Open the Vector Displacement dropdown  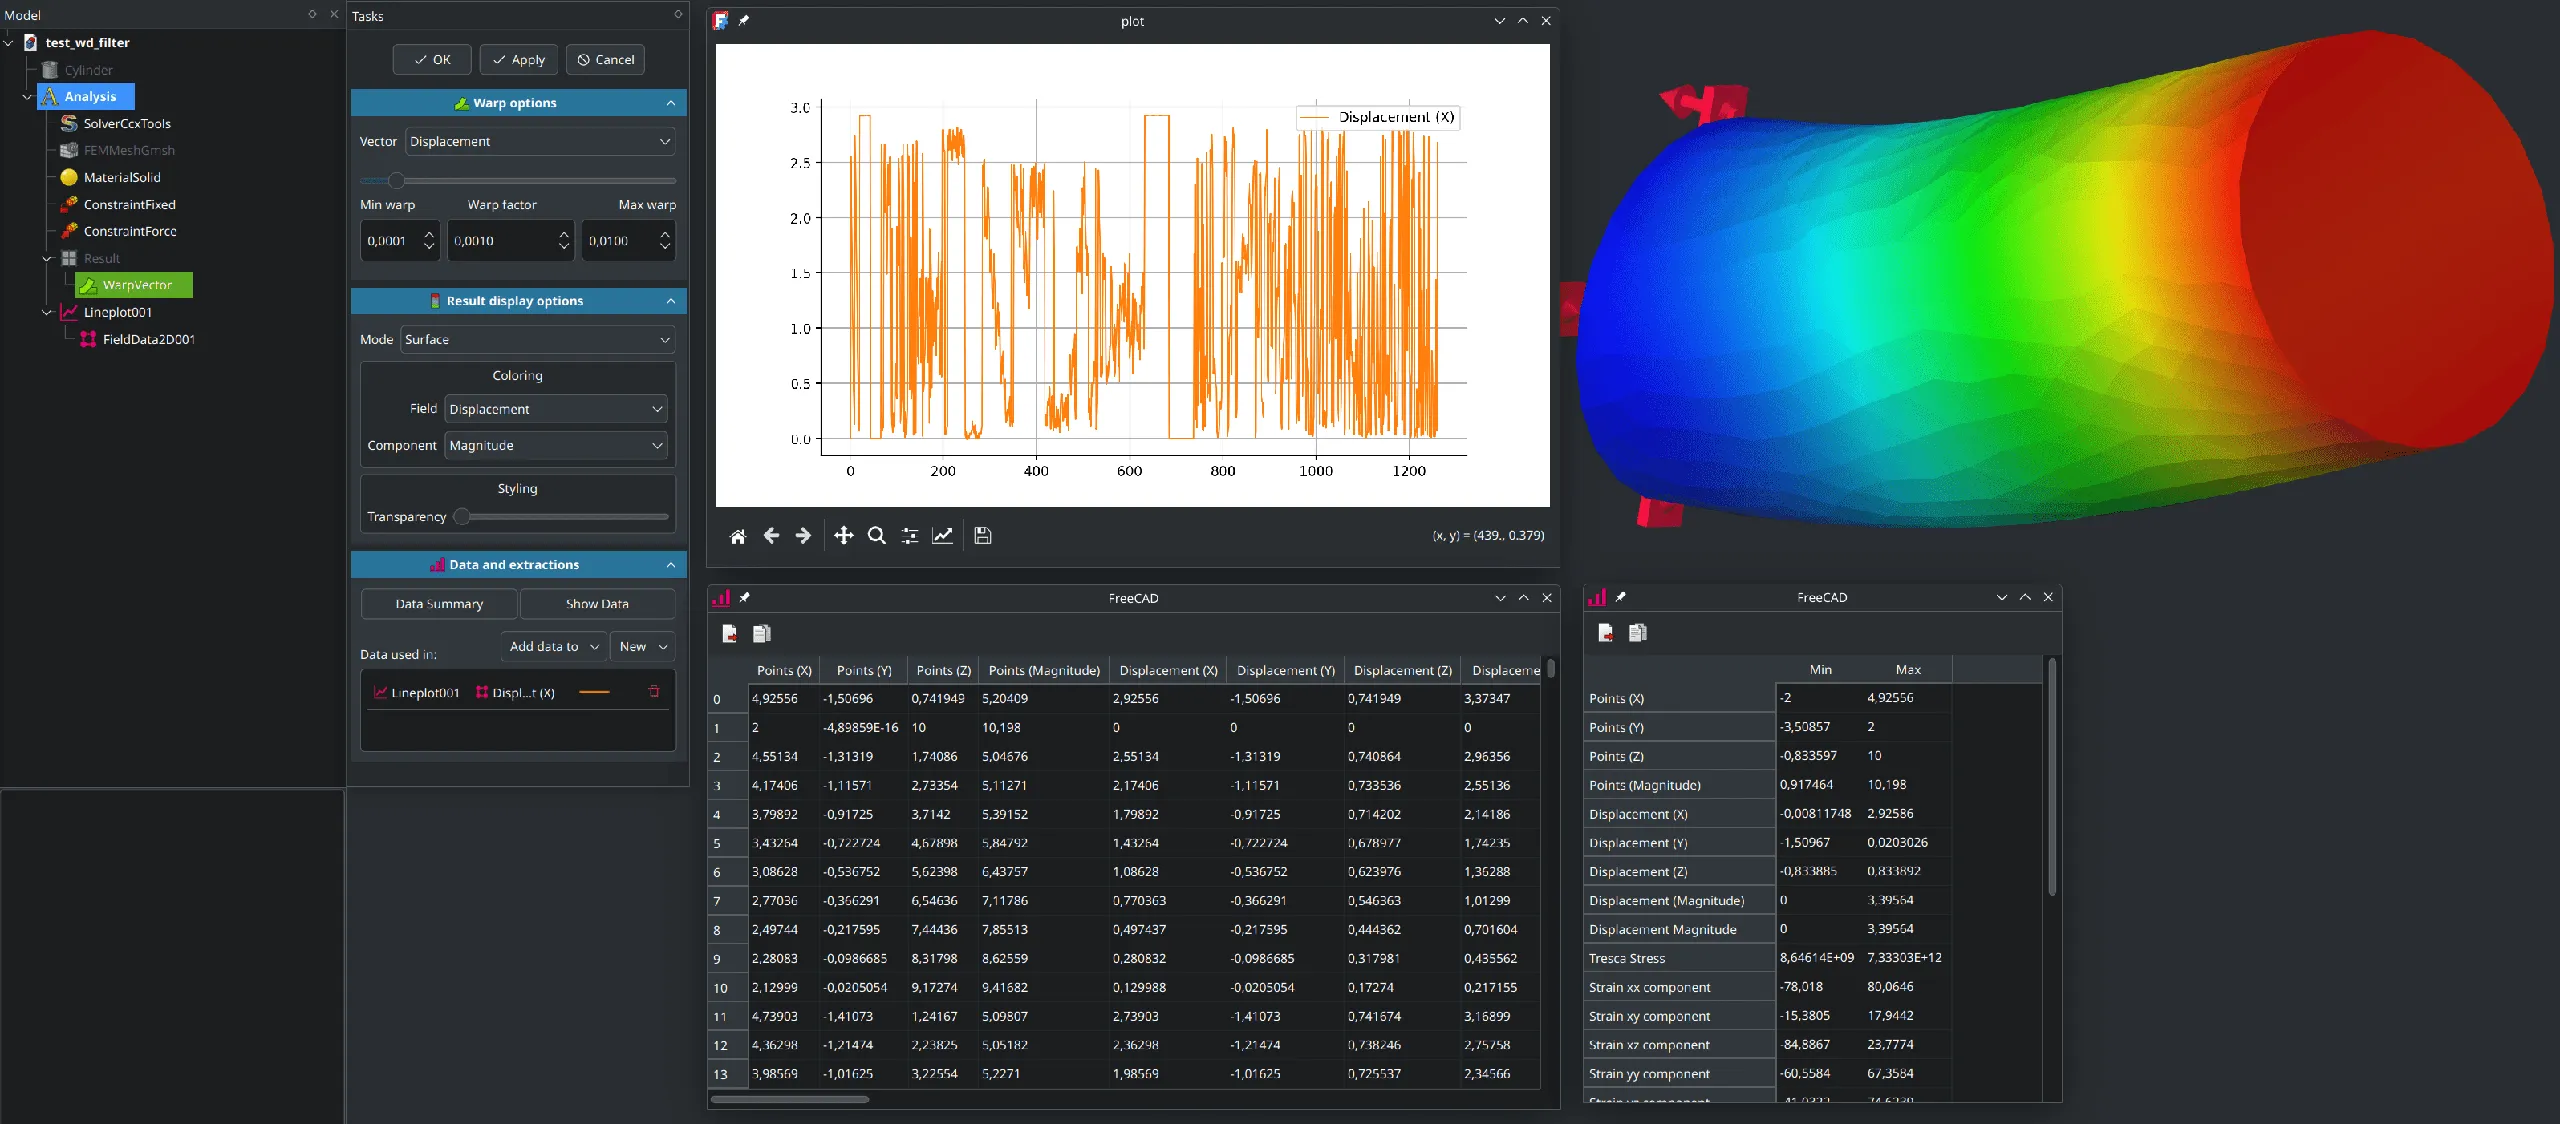(540, 142)
